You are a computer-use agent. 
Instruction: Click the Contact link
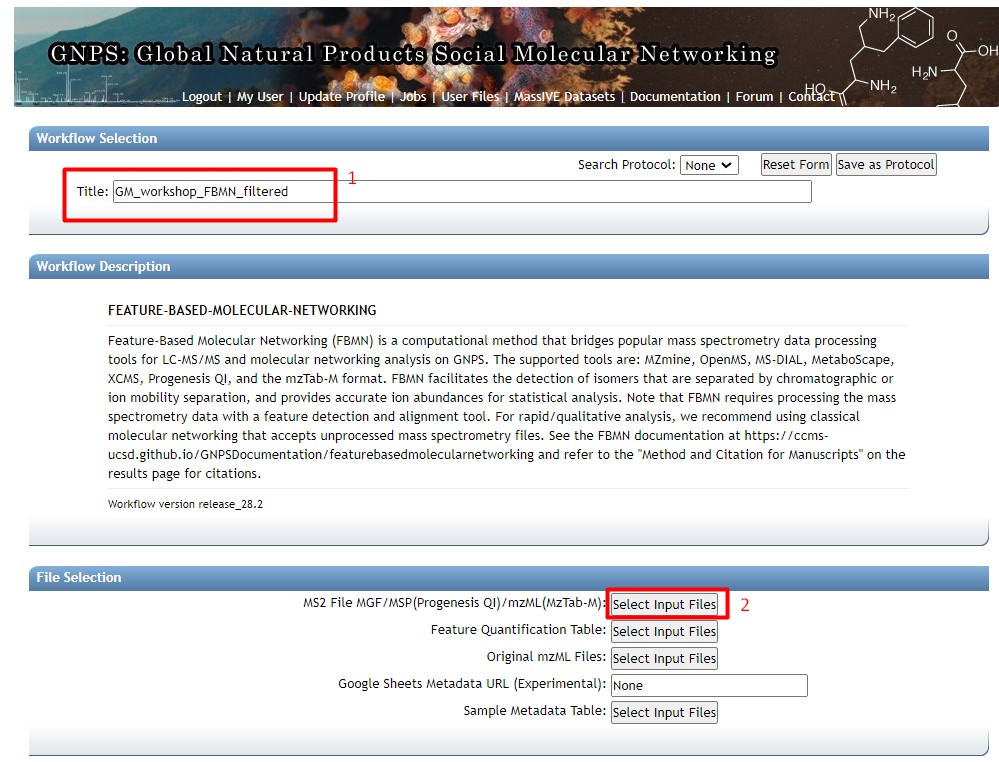pyautogui.click(x=811, y=97)
